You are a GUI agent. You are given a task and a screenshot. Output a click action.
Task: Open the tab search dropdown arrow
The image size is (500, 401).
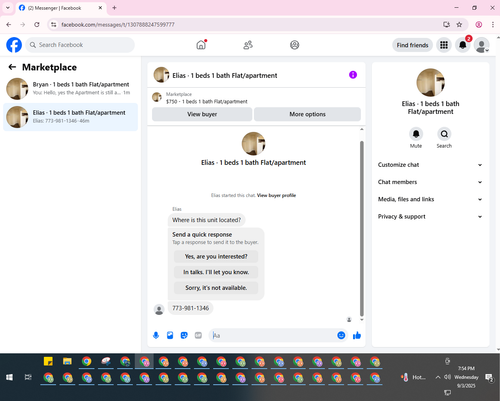click(x=8, y=8)
